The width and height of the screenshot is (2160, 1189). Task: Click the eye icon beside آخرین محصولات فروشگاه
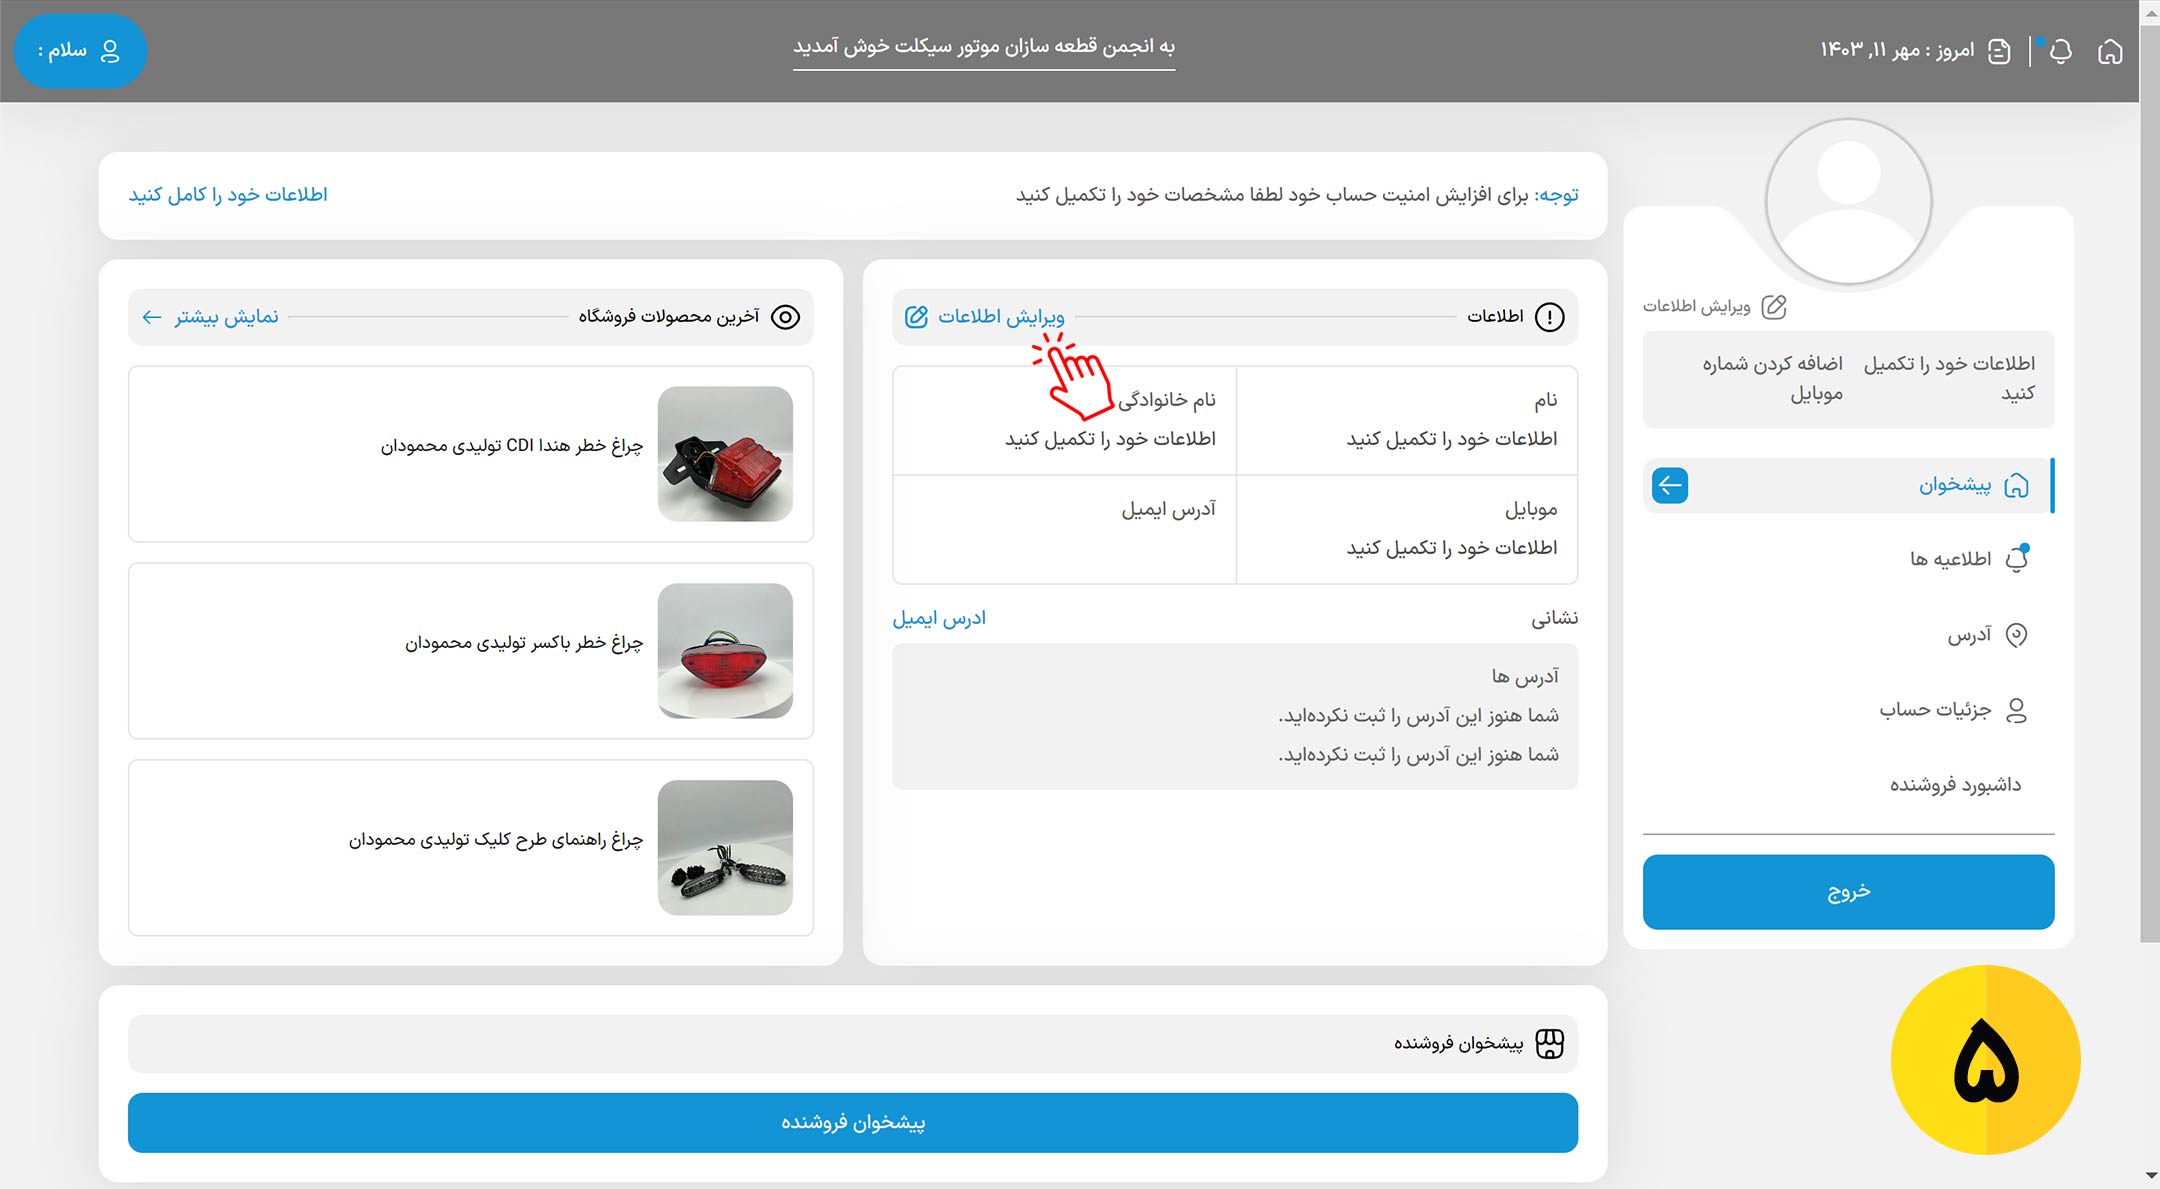pos(786,317)
